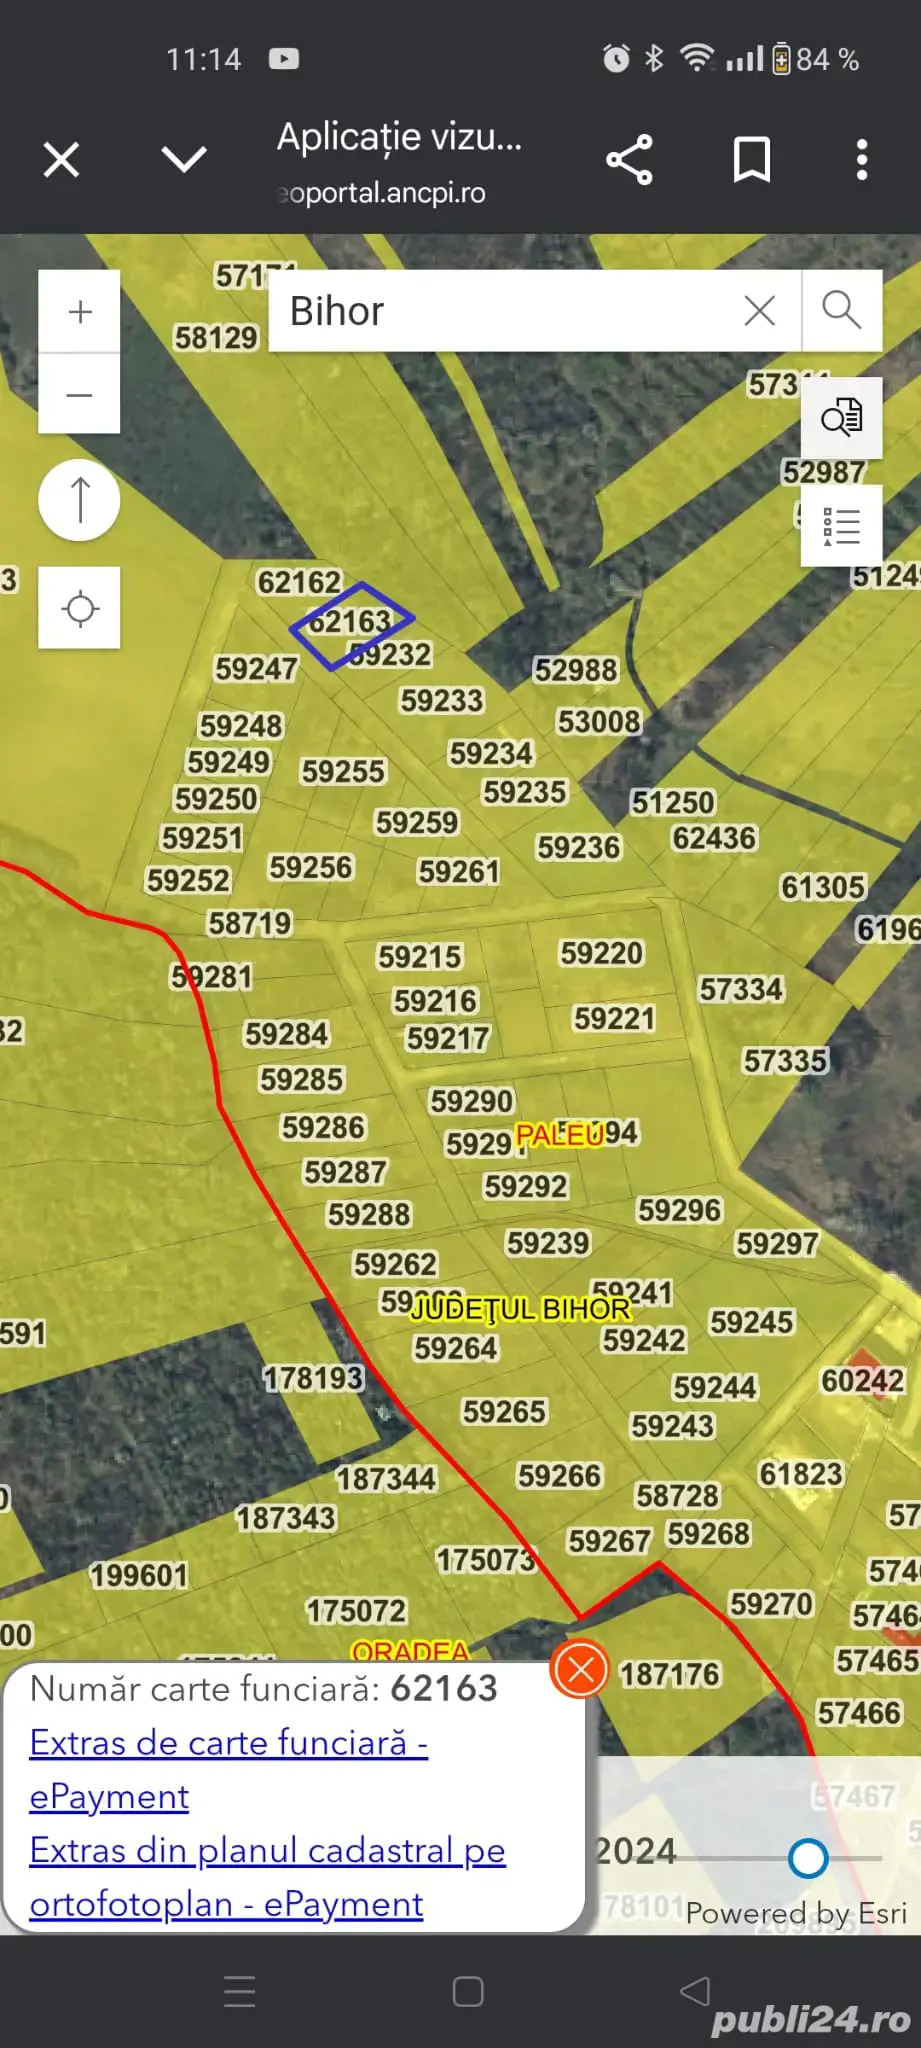The width and height of the screenshot is (921, 2048).
Task: Clear the Bihor search text
Action: tap(760, 311)
